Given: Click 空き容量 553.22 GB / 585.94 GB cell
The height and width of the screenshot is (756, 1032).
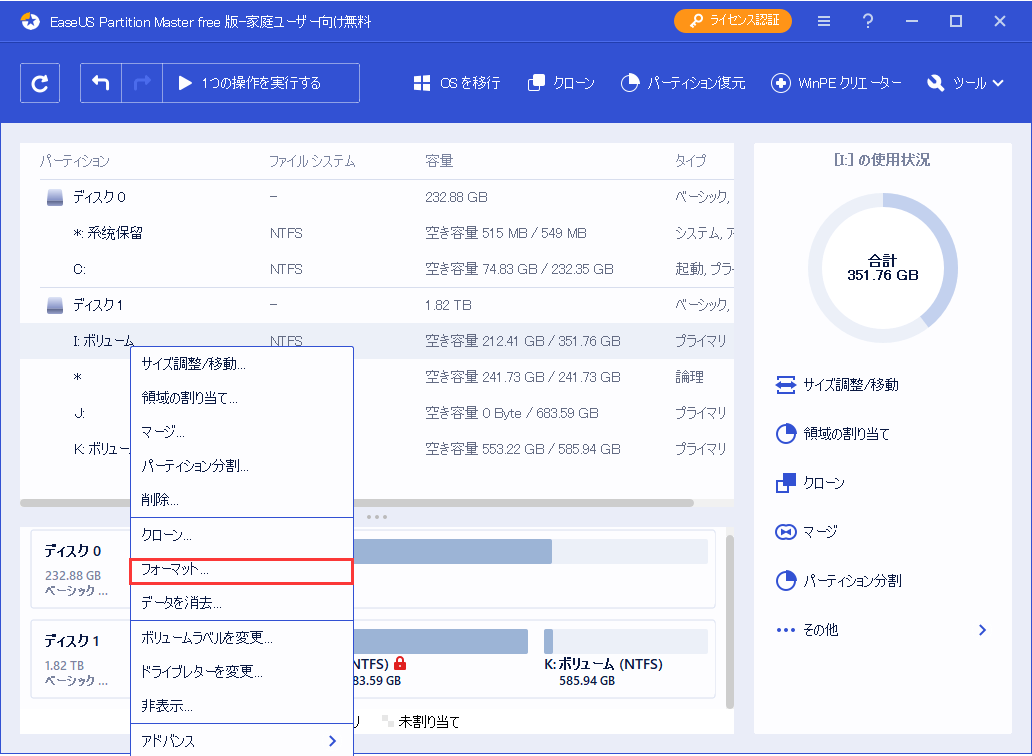Looking at the screenshot, I should (523, 449).
